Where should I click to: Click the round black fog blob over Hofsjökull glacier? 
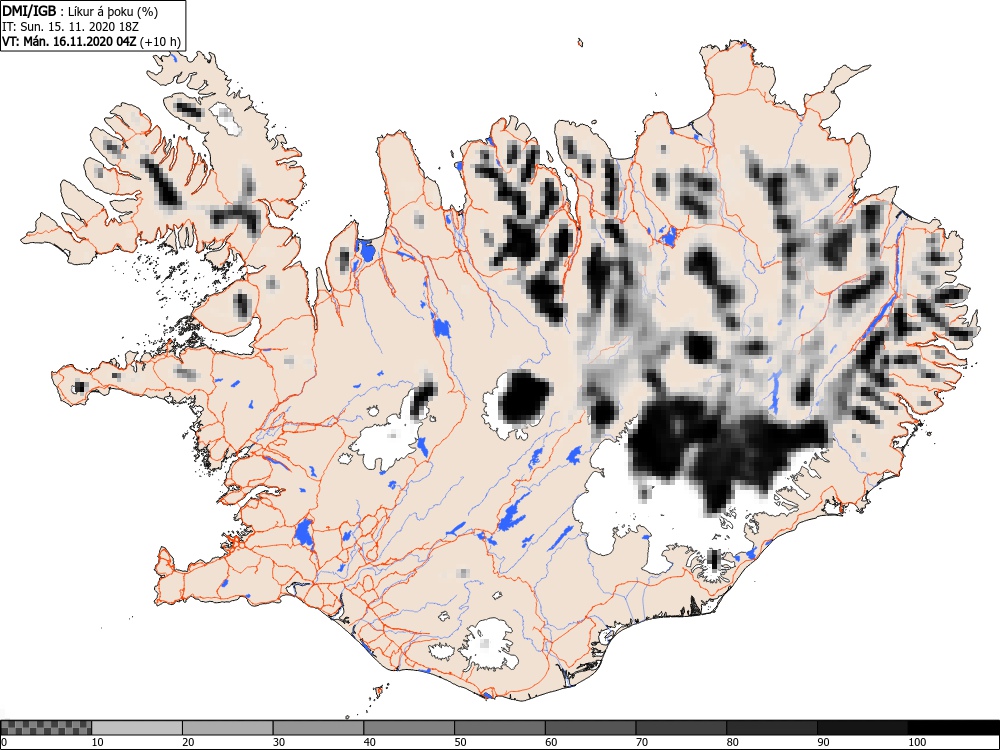click(525, 397)
